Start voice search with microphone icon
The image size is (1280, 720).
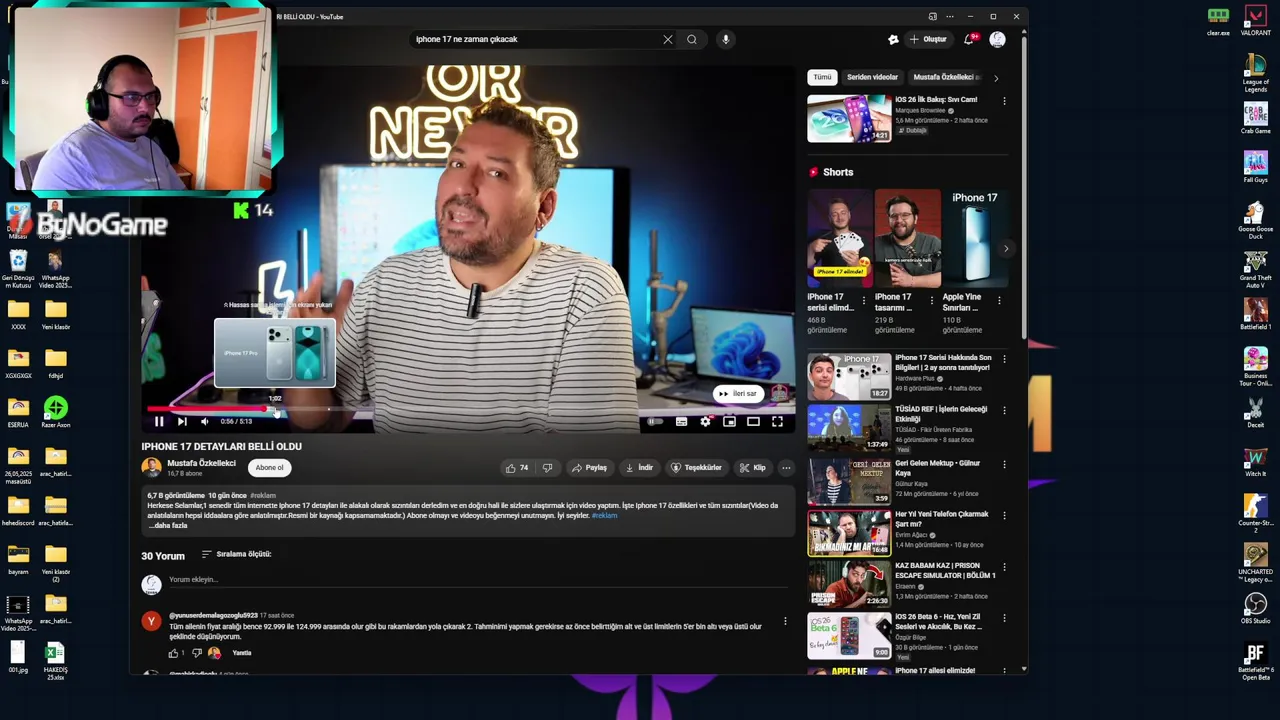point(726,39)
